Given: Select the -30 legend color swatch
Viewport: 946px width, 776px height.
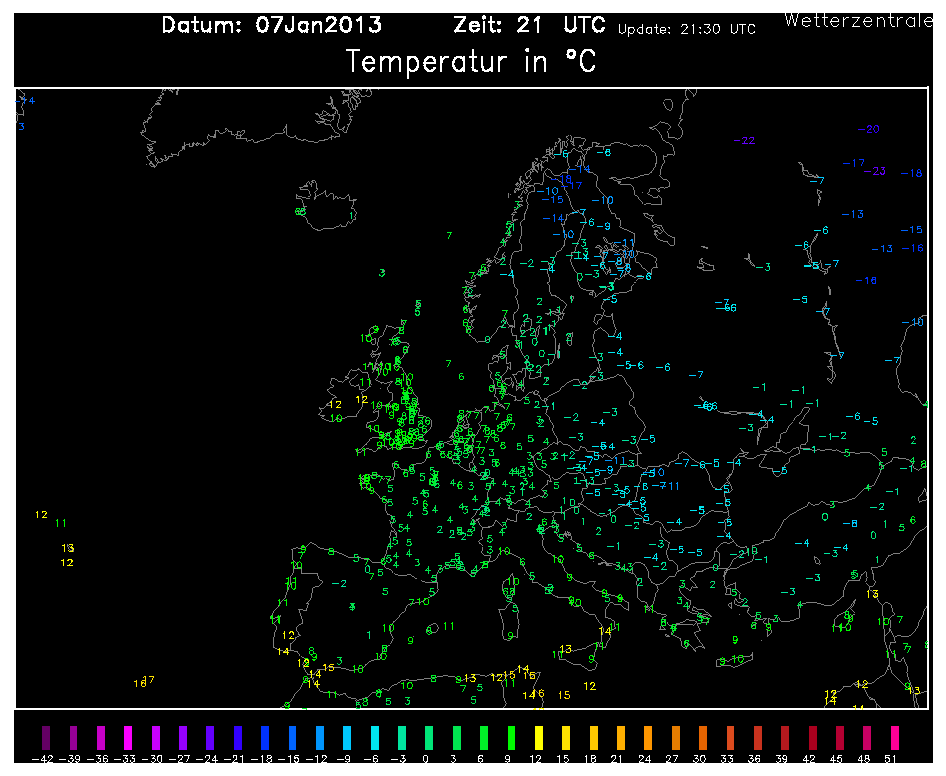Looking at the screenshot, I should click(x=156, y=737).
